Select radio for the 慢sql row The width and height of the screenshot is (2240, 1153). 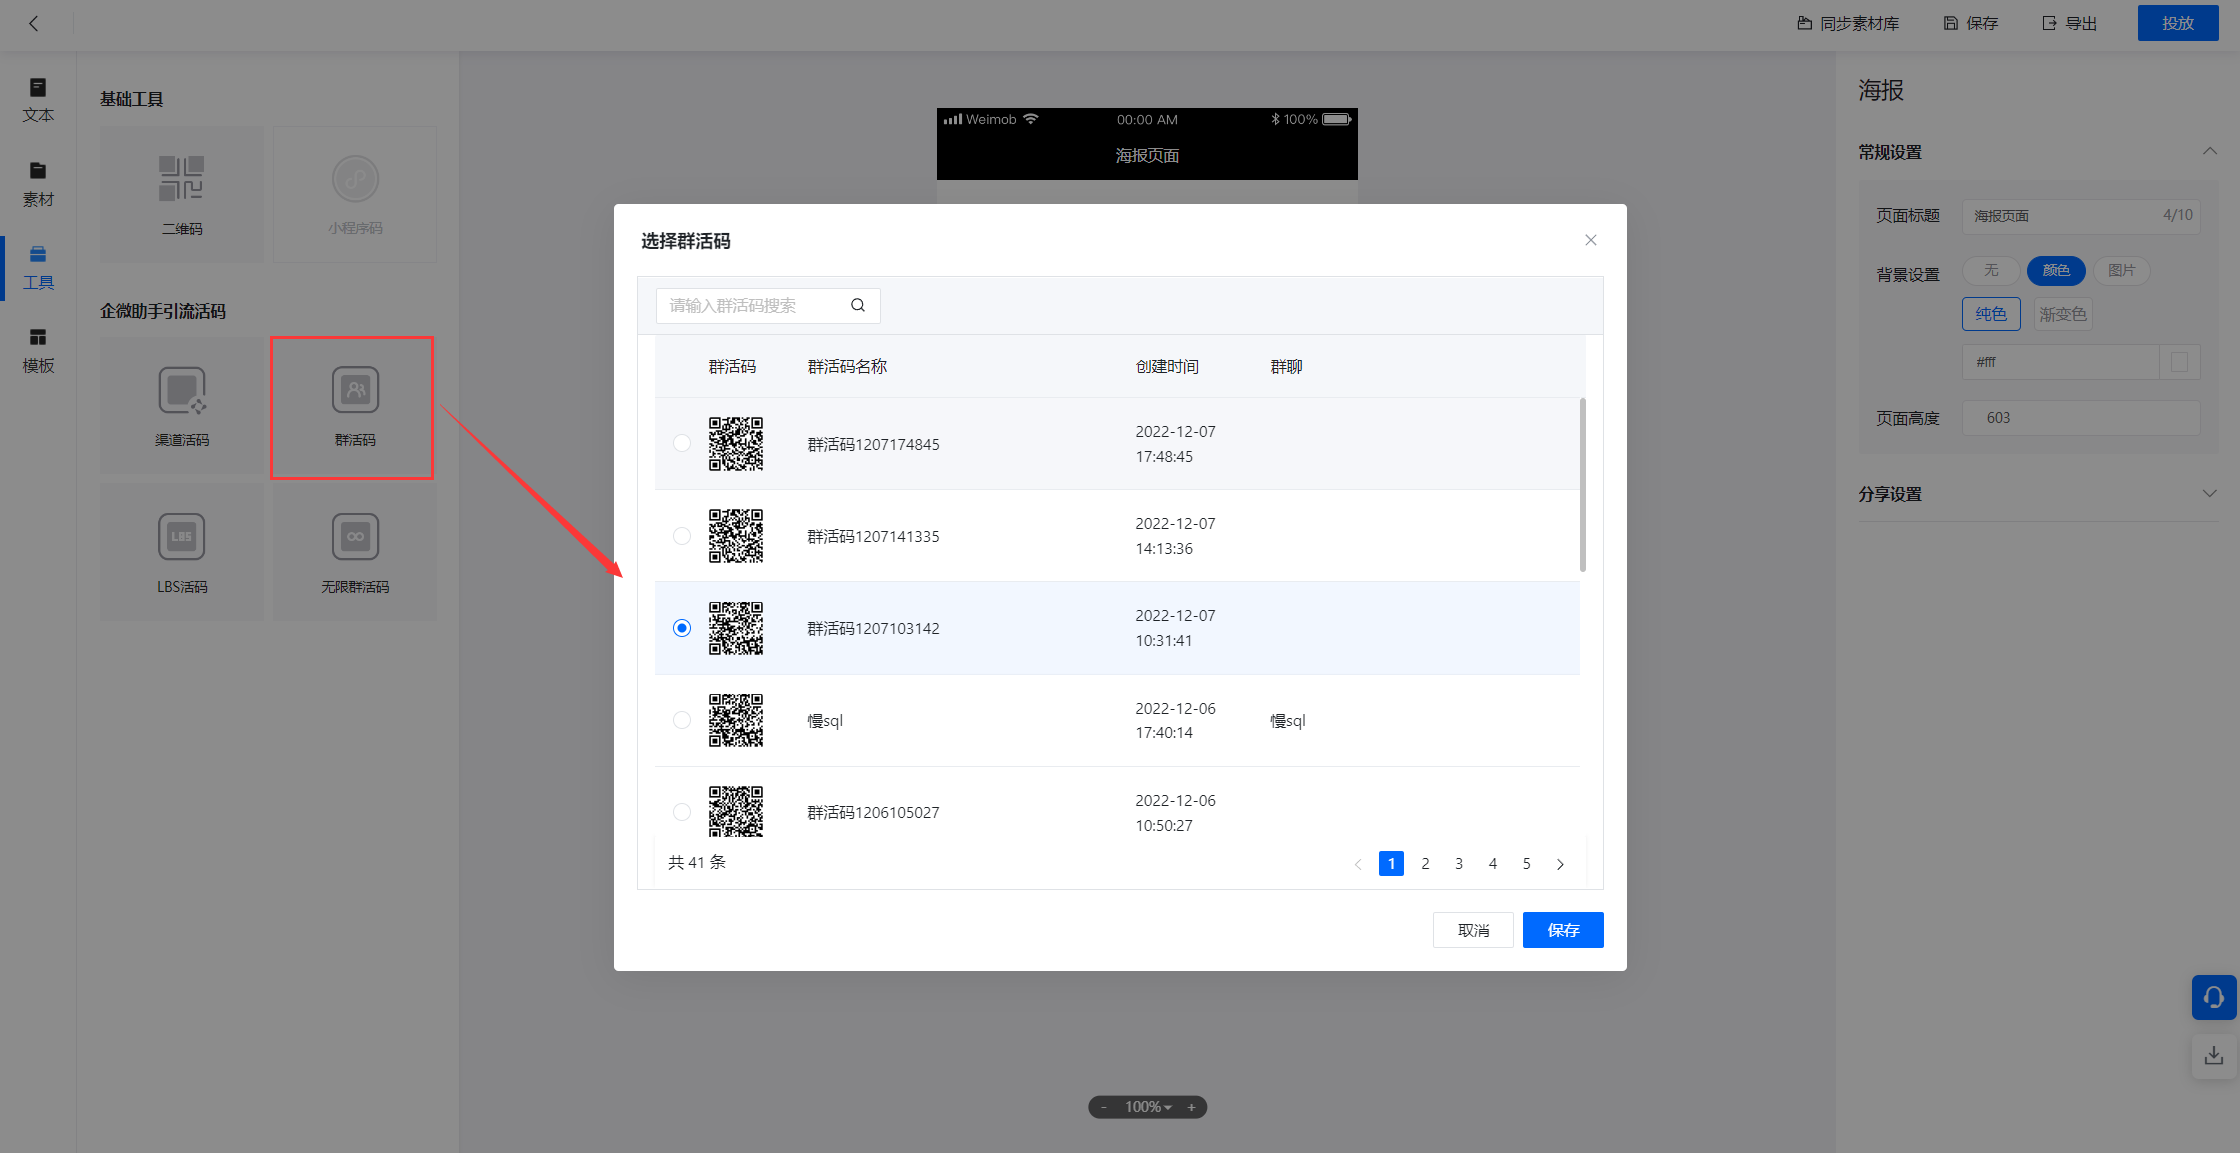click(x=682, y=720)
